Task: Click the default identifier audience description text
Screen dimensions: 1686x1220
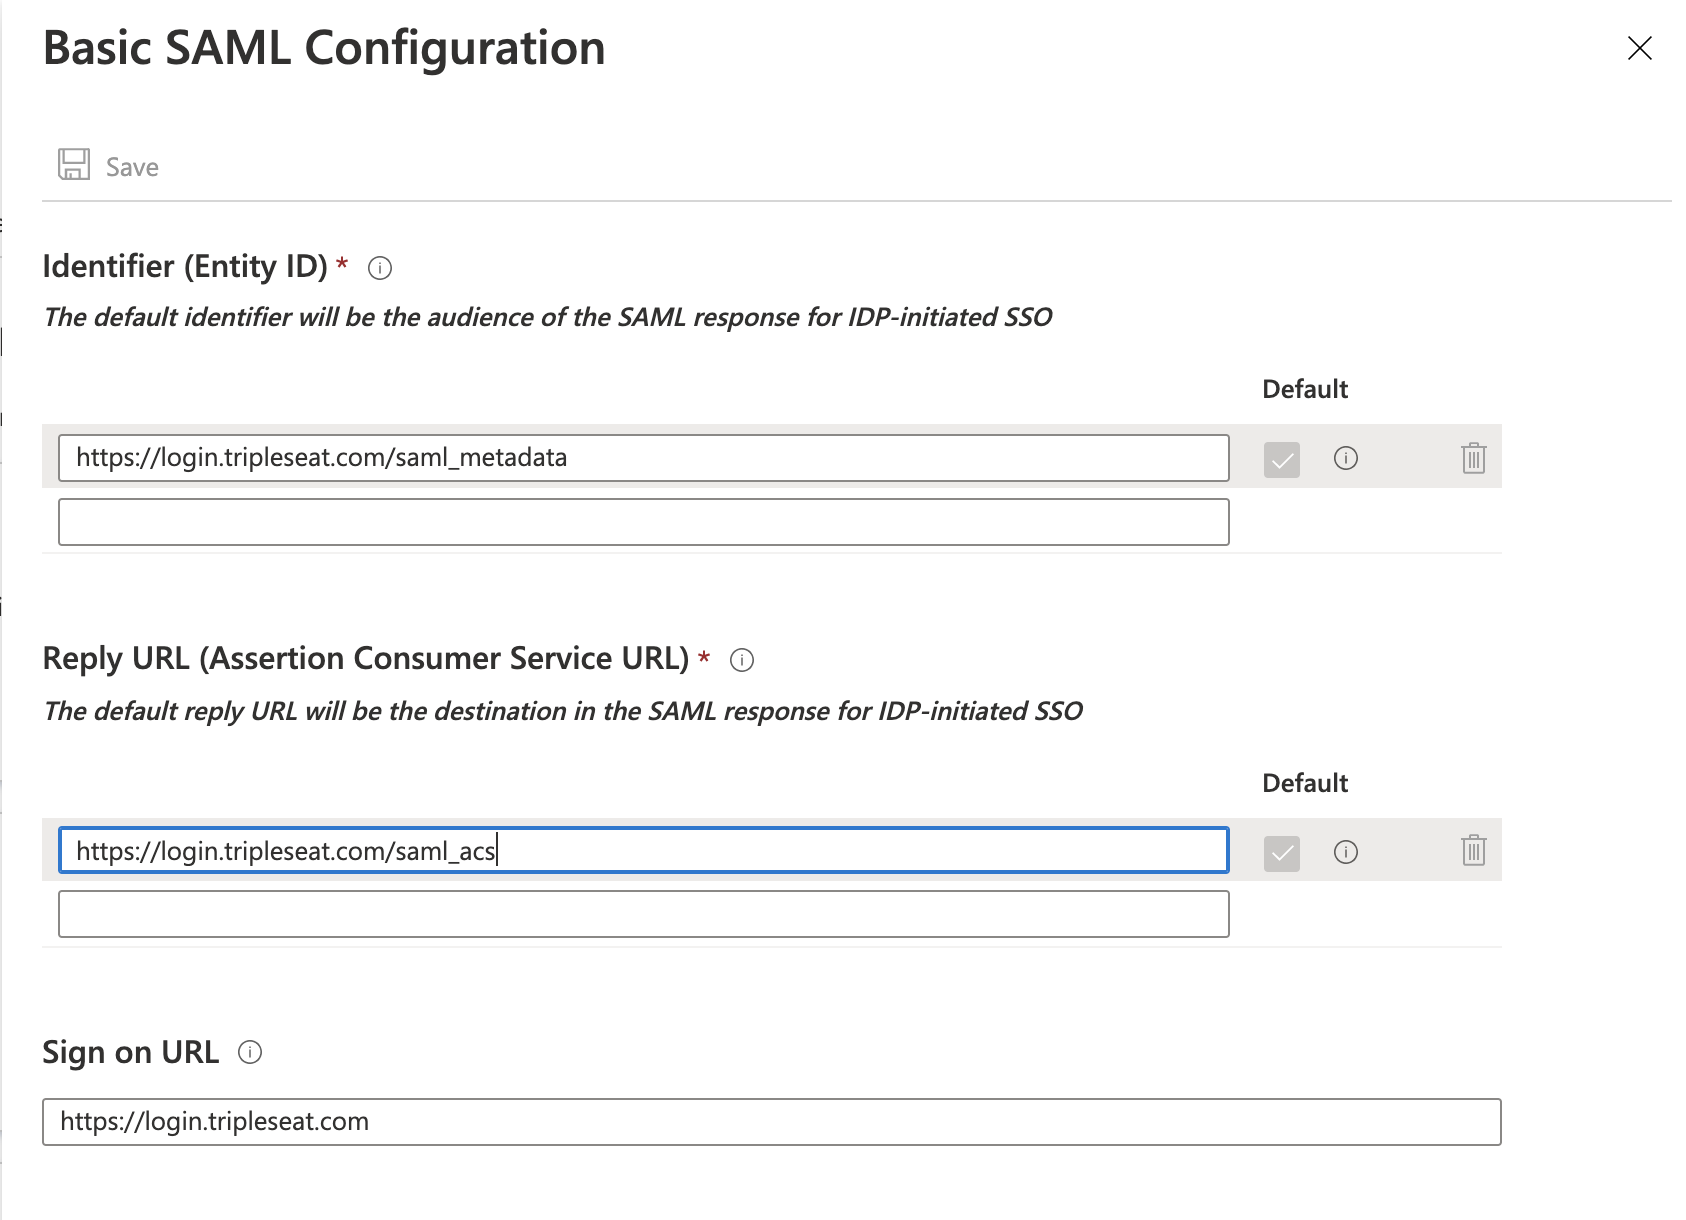Action: point(548,317)
